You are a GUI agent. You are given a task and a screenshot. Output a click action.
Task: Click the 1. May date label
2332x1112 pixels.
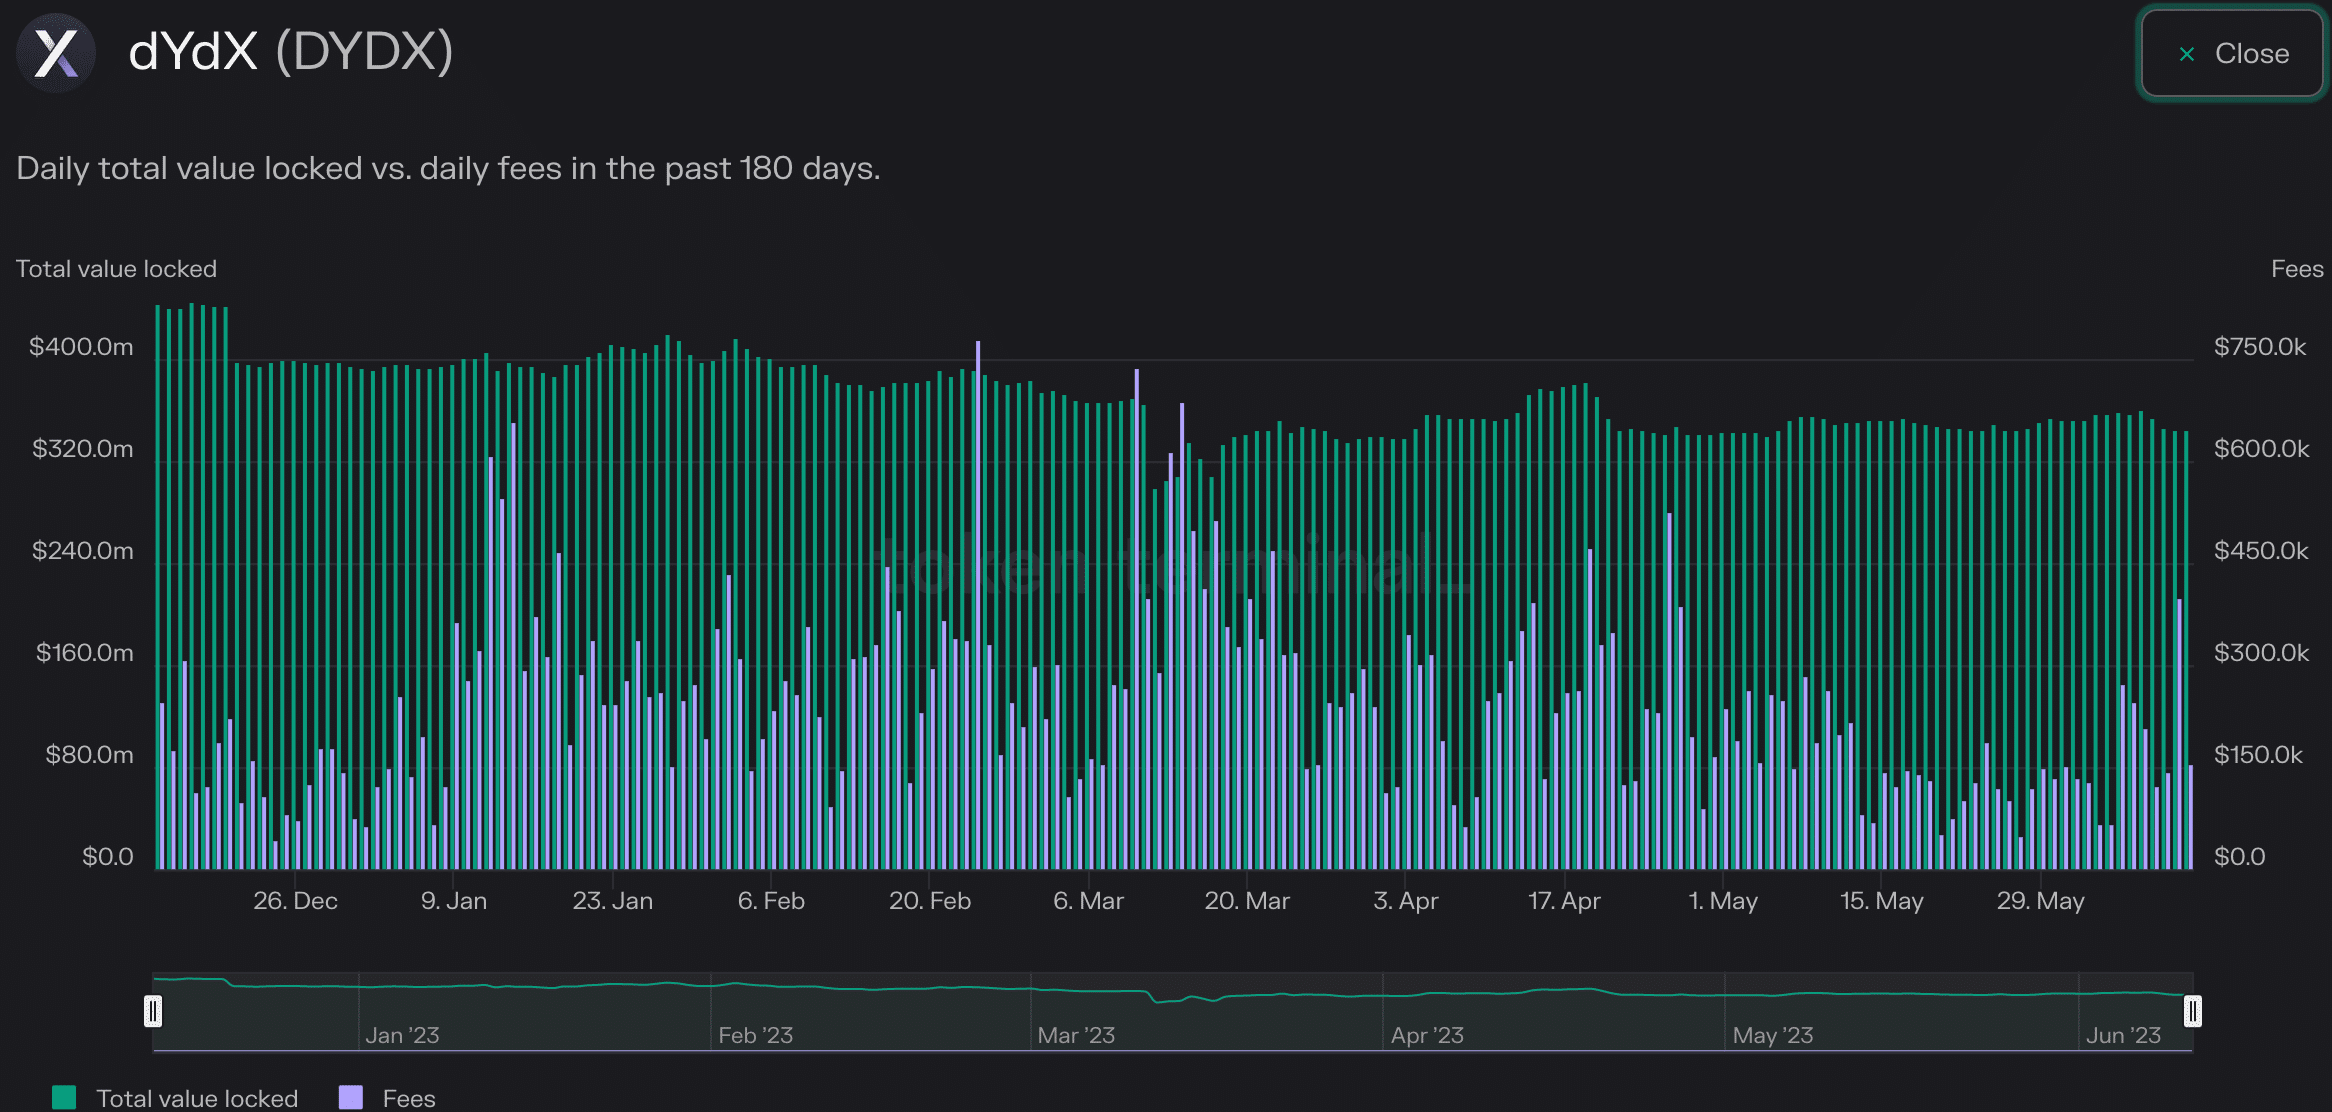1723,901
